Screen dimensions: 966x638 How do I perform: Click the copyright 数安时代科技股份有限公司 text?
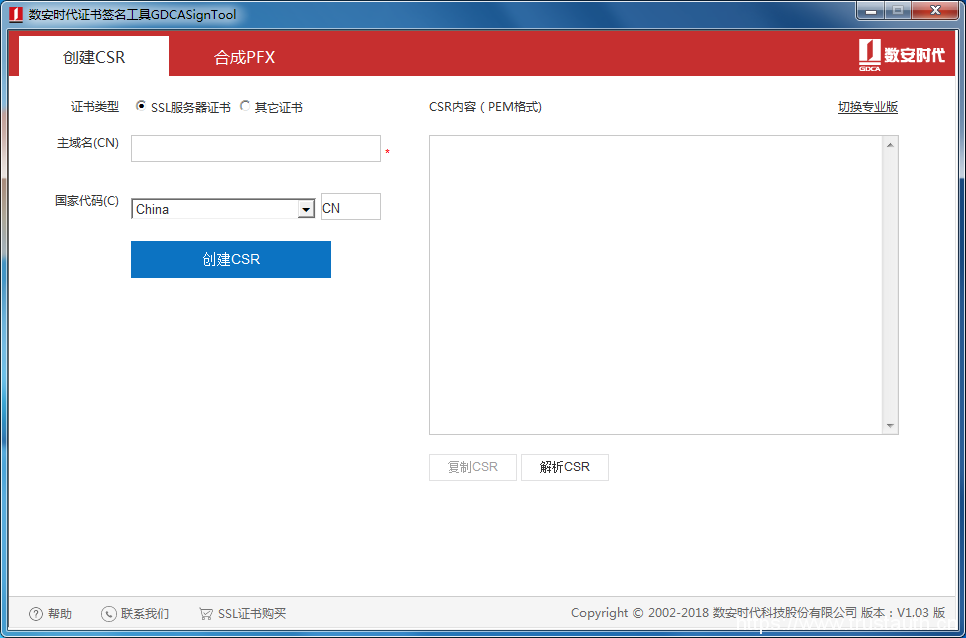pyautogui.click(x=784, y=613)
